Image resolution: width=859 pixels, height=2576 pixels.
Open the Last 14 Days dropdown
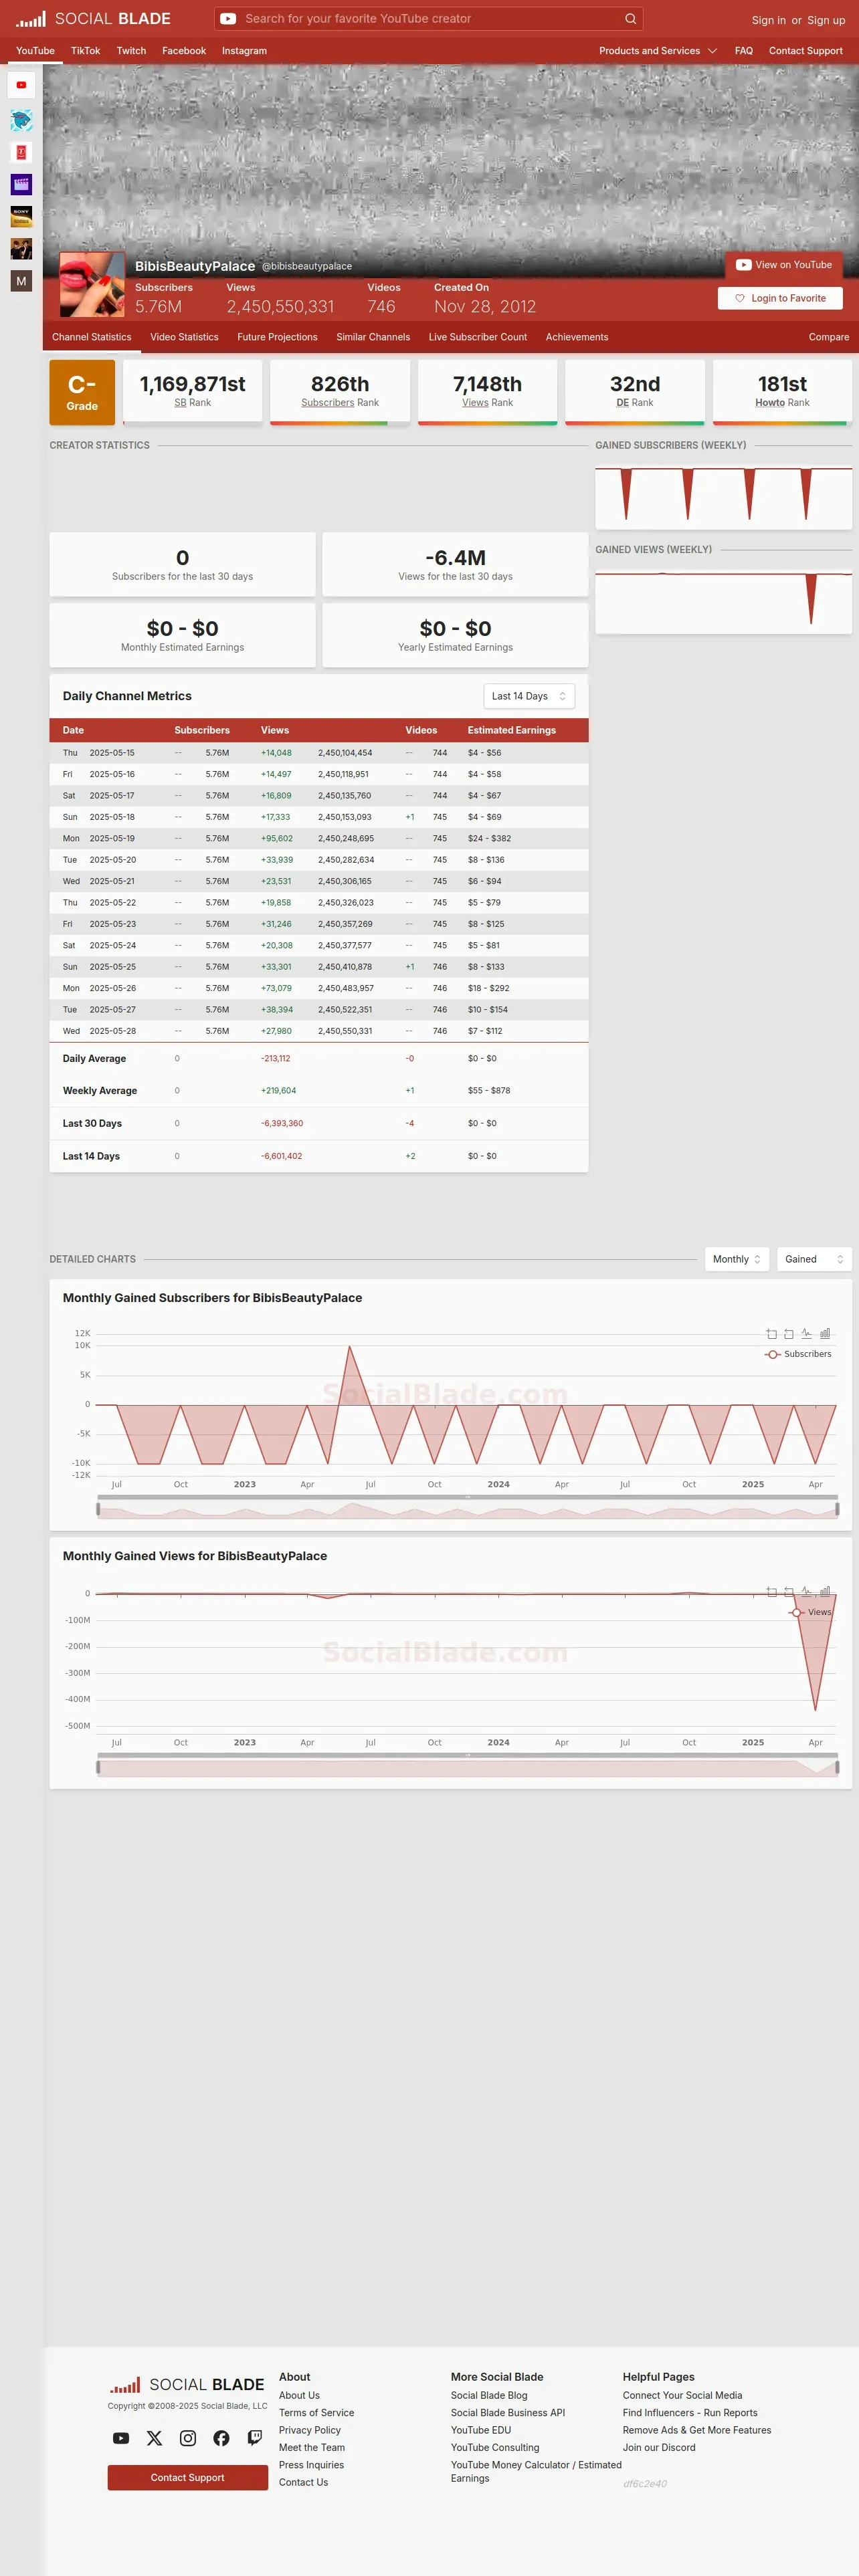point(529,696)
